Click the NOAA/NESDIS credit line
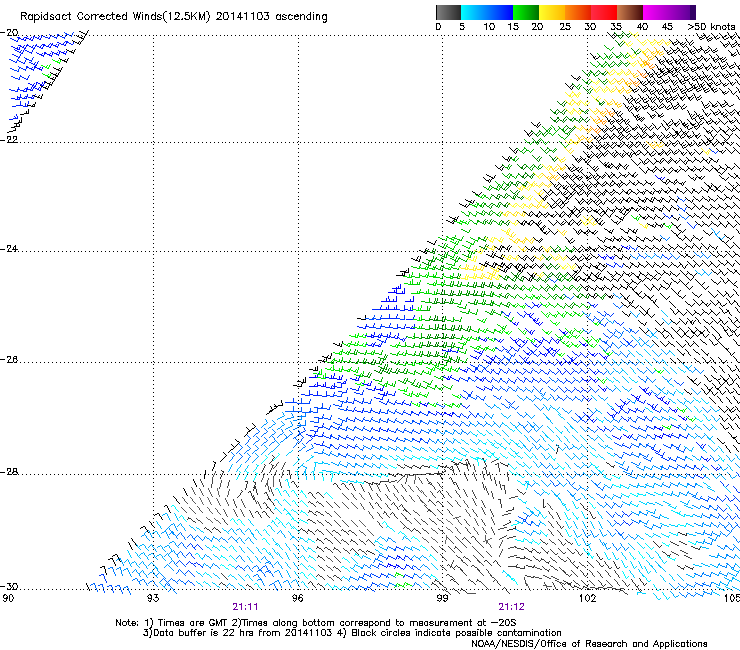 589,644
